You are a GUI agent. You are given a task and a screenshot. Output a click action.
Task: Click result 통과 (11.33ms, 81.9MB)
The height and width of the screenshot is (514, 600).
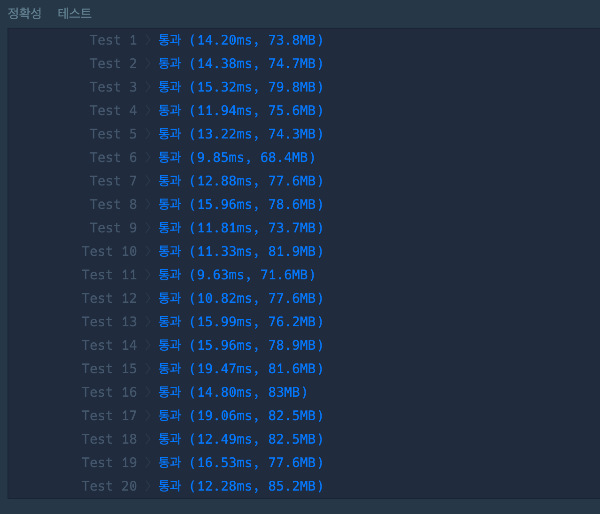241,251
